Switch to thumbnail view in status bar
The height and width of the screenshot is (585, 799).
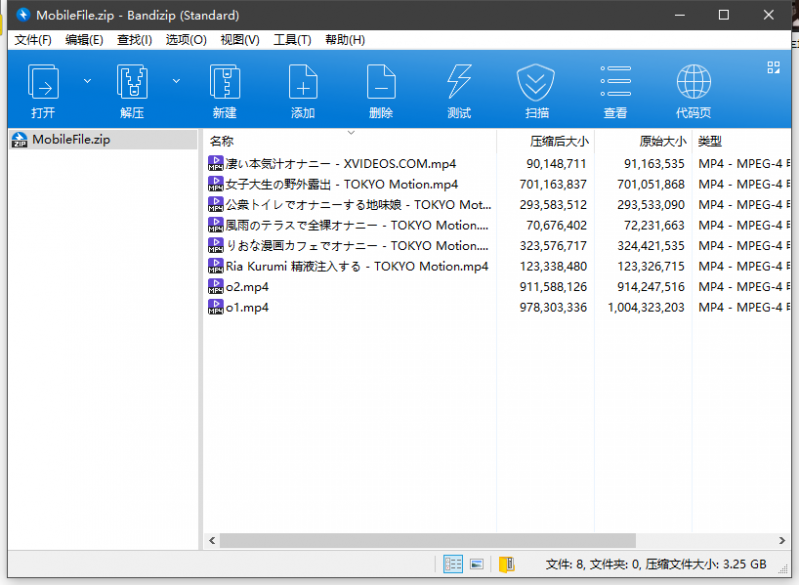coord(477,564)
